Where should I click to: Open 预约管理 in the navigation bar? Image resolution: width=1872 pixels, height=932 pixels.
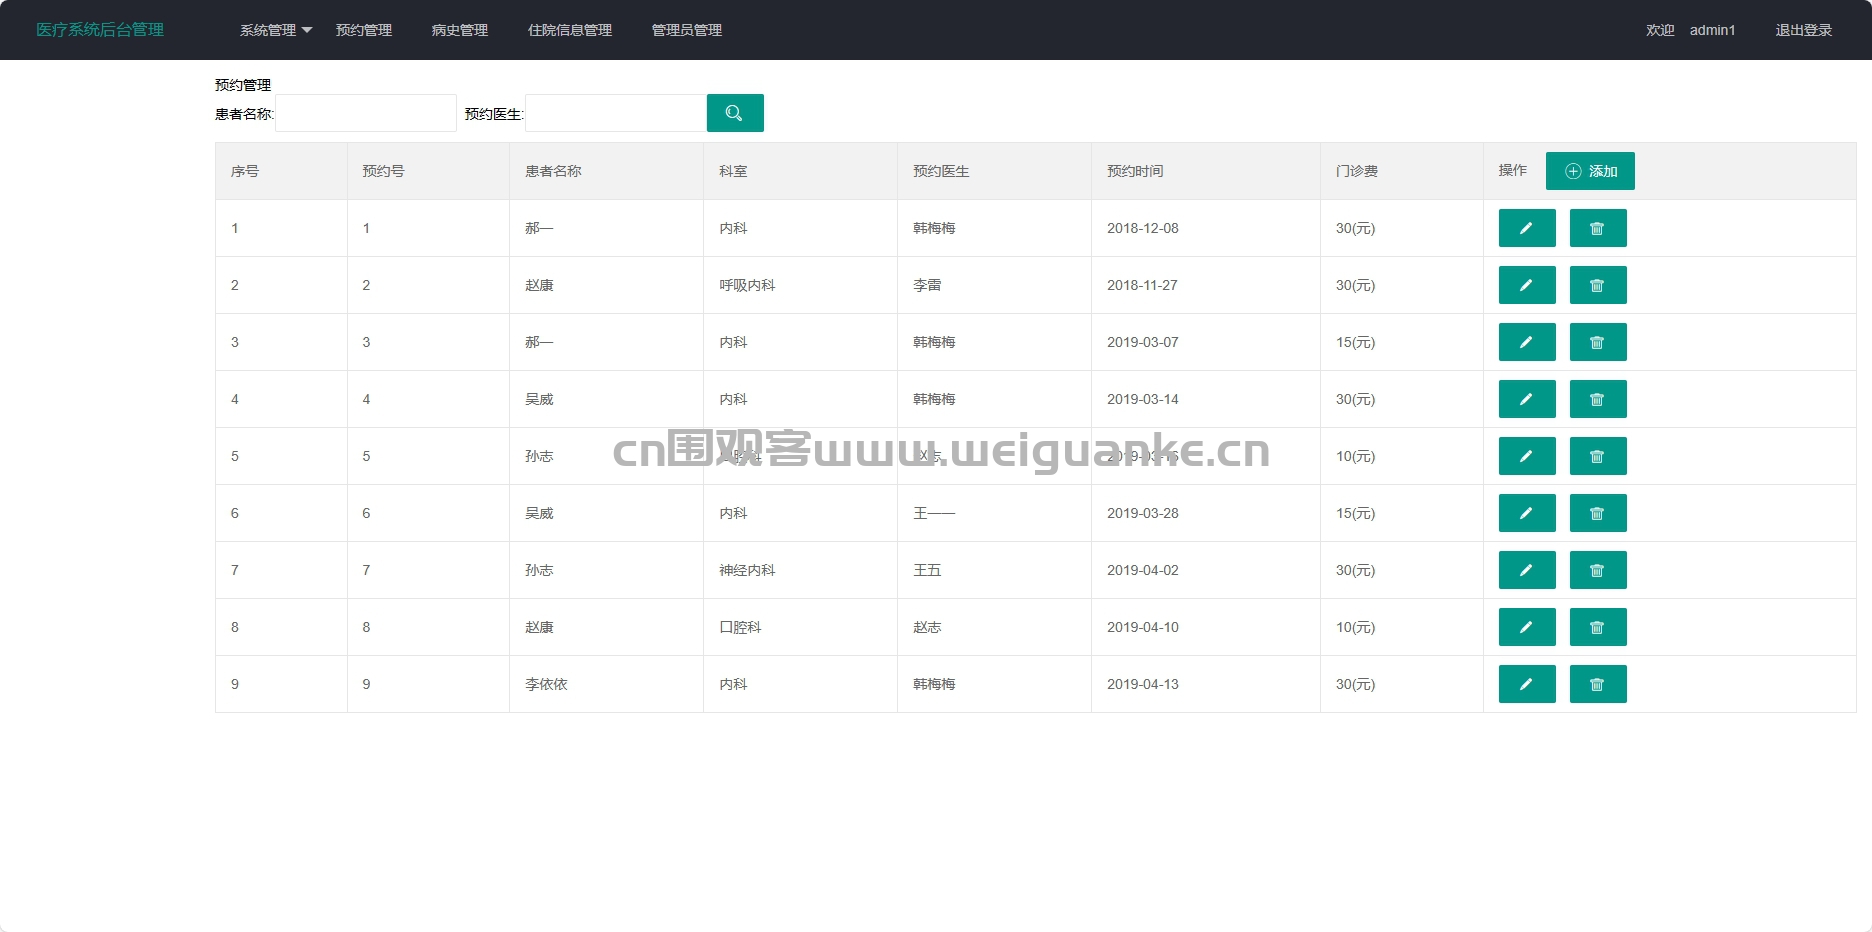pos(364,30)
